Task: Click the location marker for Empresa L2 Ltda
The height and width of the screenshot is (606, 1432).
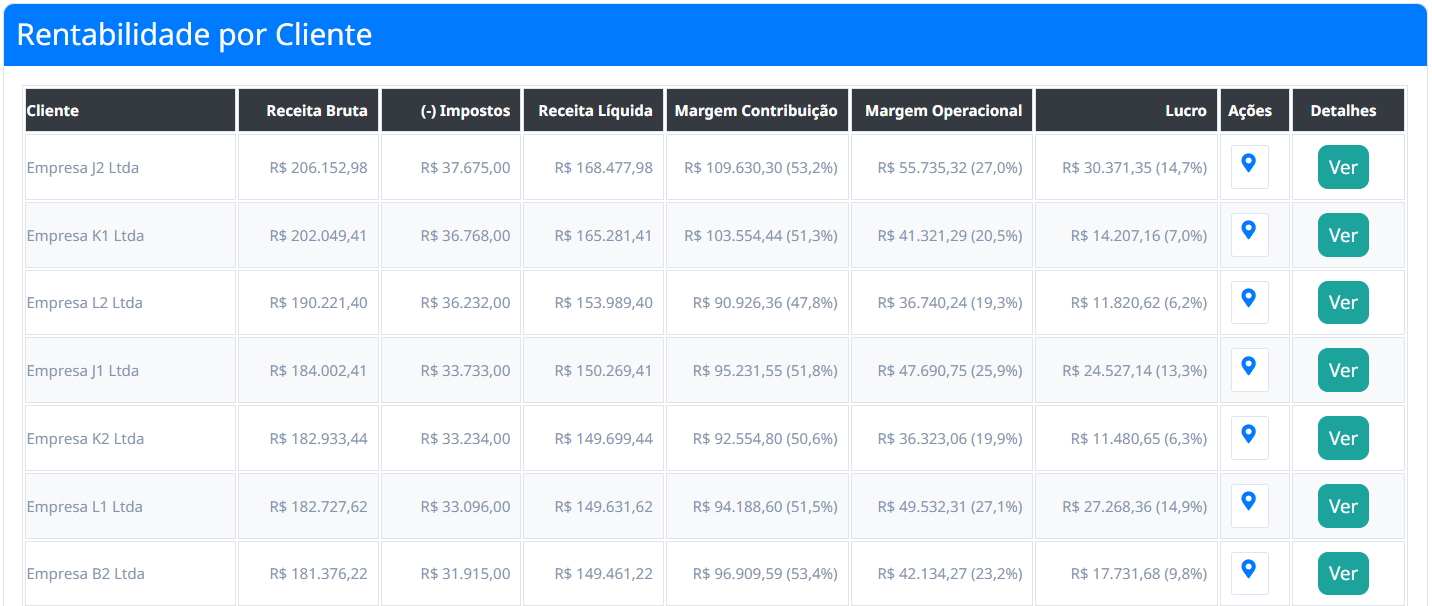Action: 1249,298
